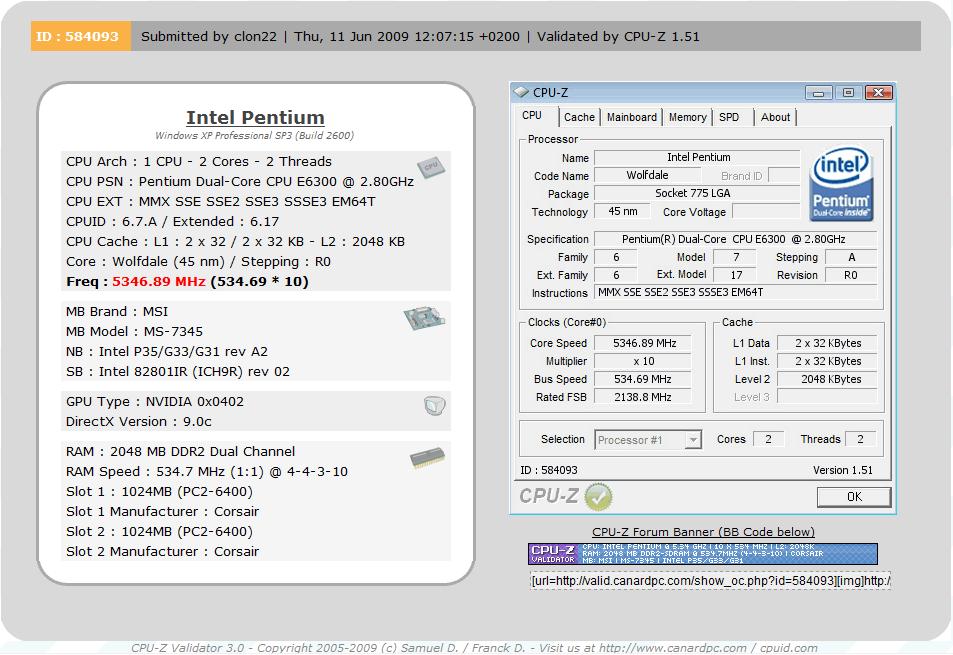Image resolution: width=953 pixels, height=655 pixels.
Task: Click the Instructions MMX SSE field
Action: (x=735, y=292)
